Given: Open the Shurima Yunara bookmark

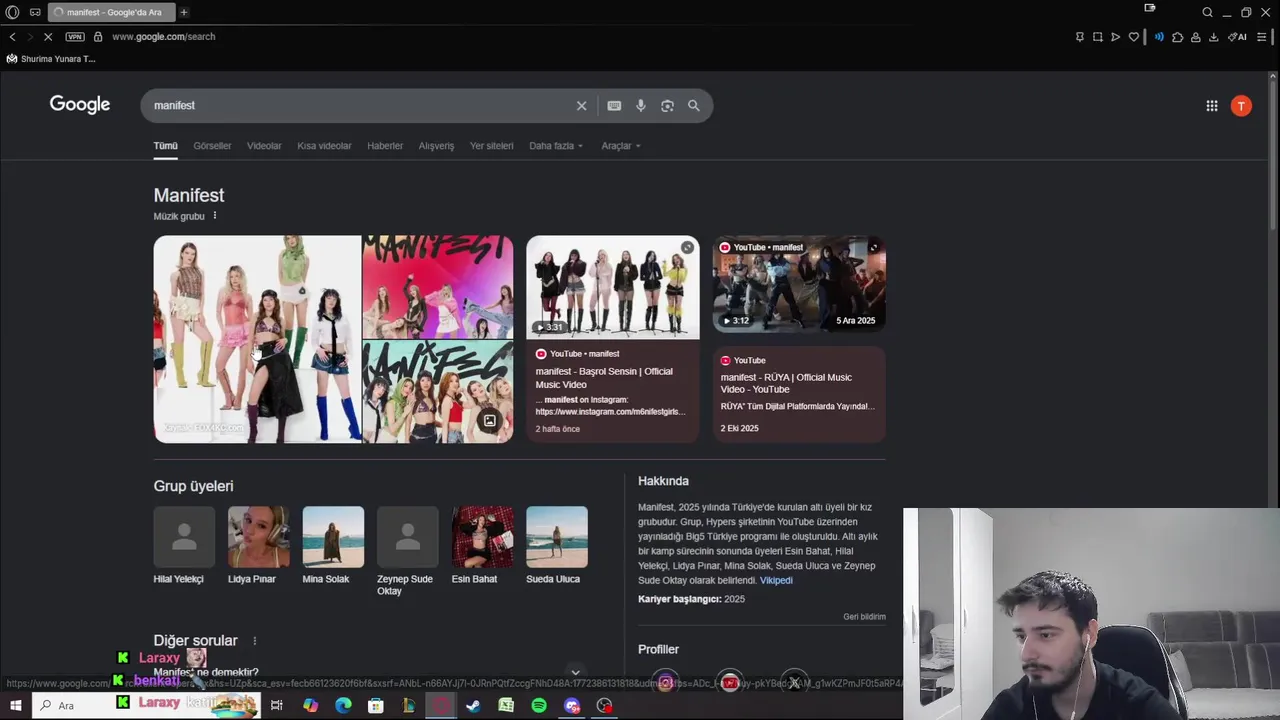Looking at the screenshot, I should tap(50, 59).
